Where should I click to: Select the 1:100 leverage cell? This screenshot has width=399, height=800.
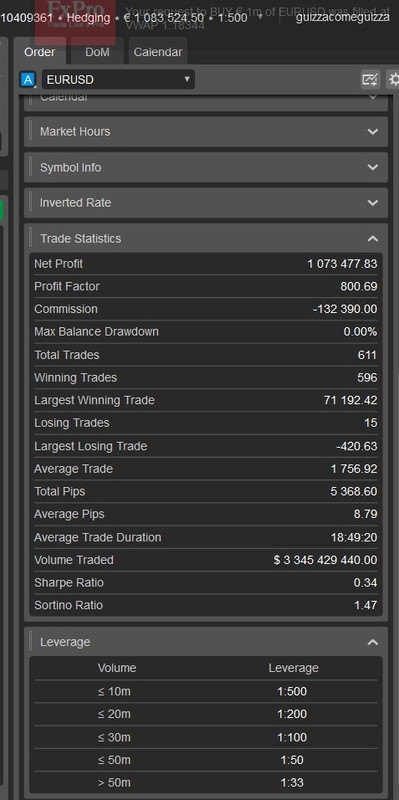292,737
